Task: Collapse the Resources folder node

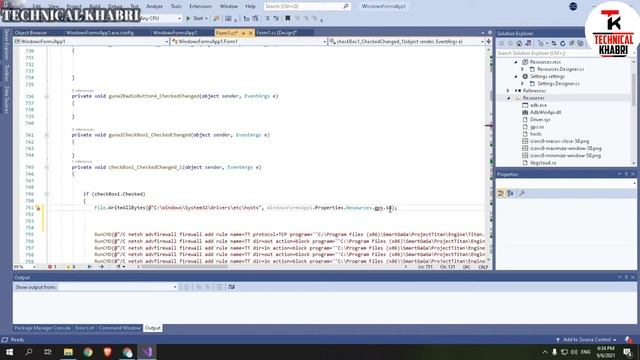Action: point(509,98)
